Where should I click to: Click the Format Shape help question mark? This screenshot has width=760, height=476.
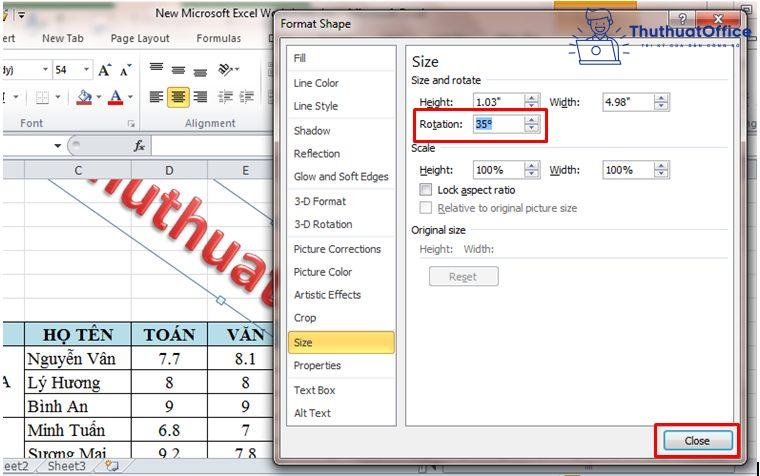pyautogui.click(x=682, y=19)
